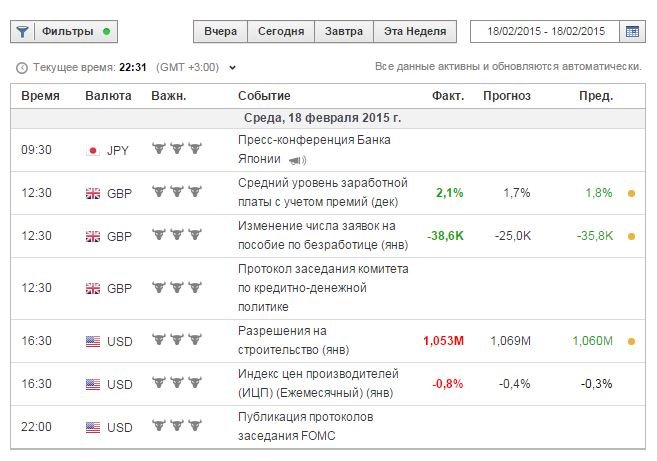
Task: Click the speaker icon on Bank of Japan event
Action: tap(298, 160)
